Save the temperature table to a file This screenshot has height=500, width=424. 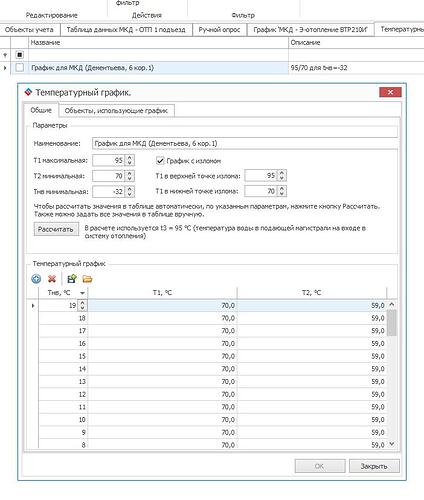coord(72,279)
